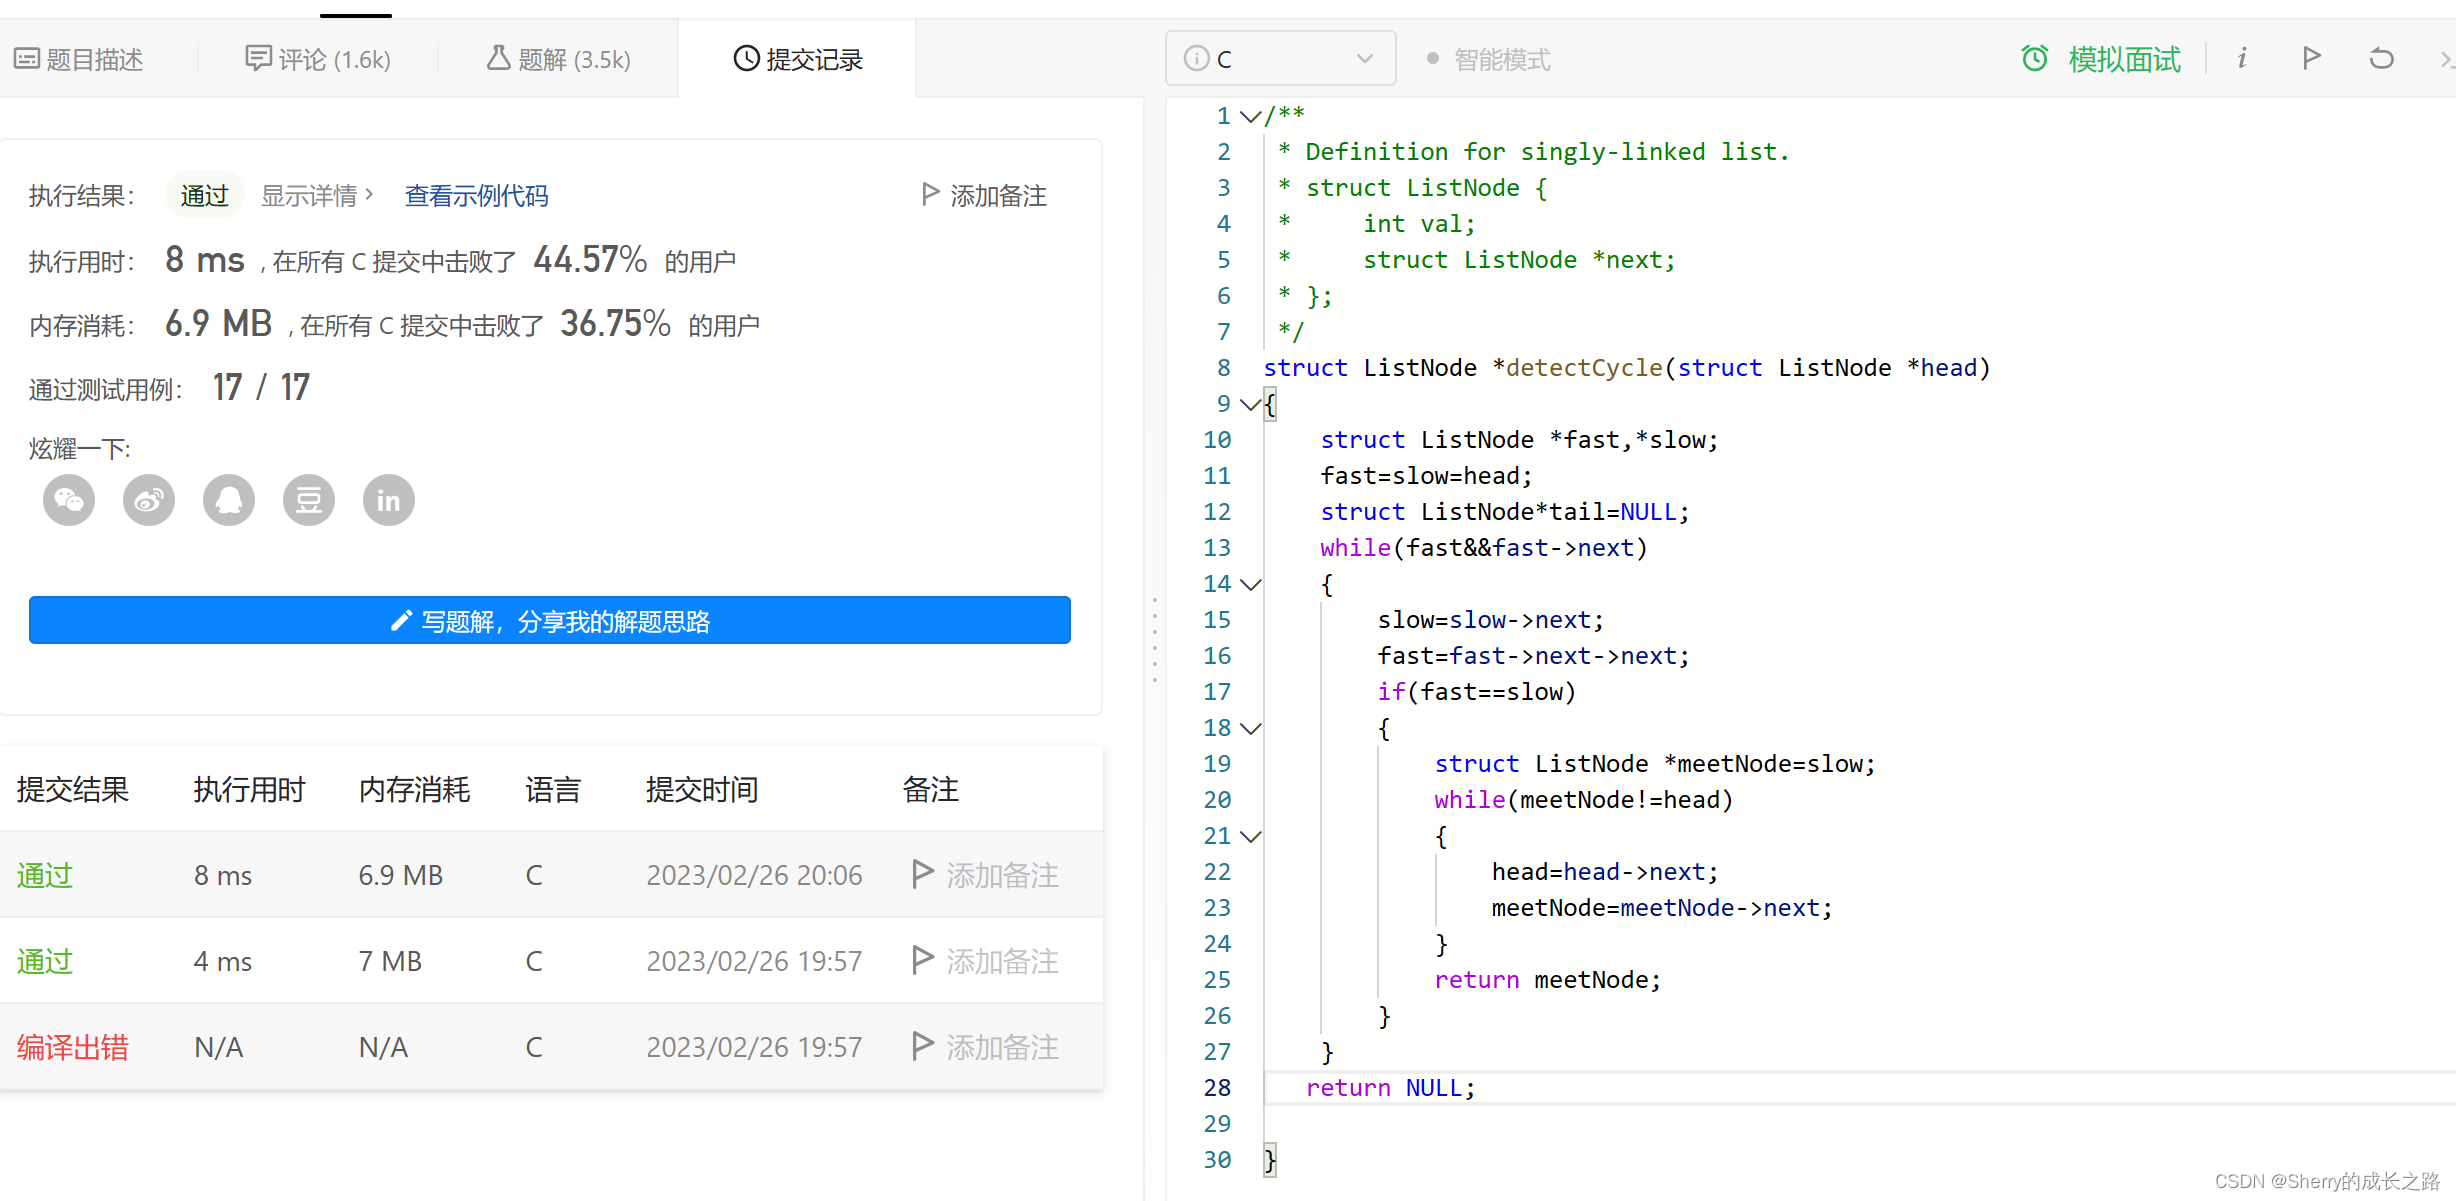Start 模拟面试 mock interview
The image size is (2456, 1201).
point(2101,60)
